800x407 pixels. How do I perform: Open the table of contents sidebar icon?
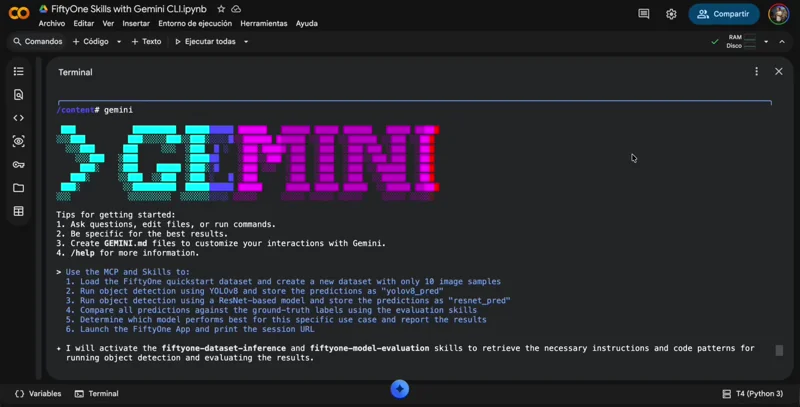(x=18, y=72)
